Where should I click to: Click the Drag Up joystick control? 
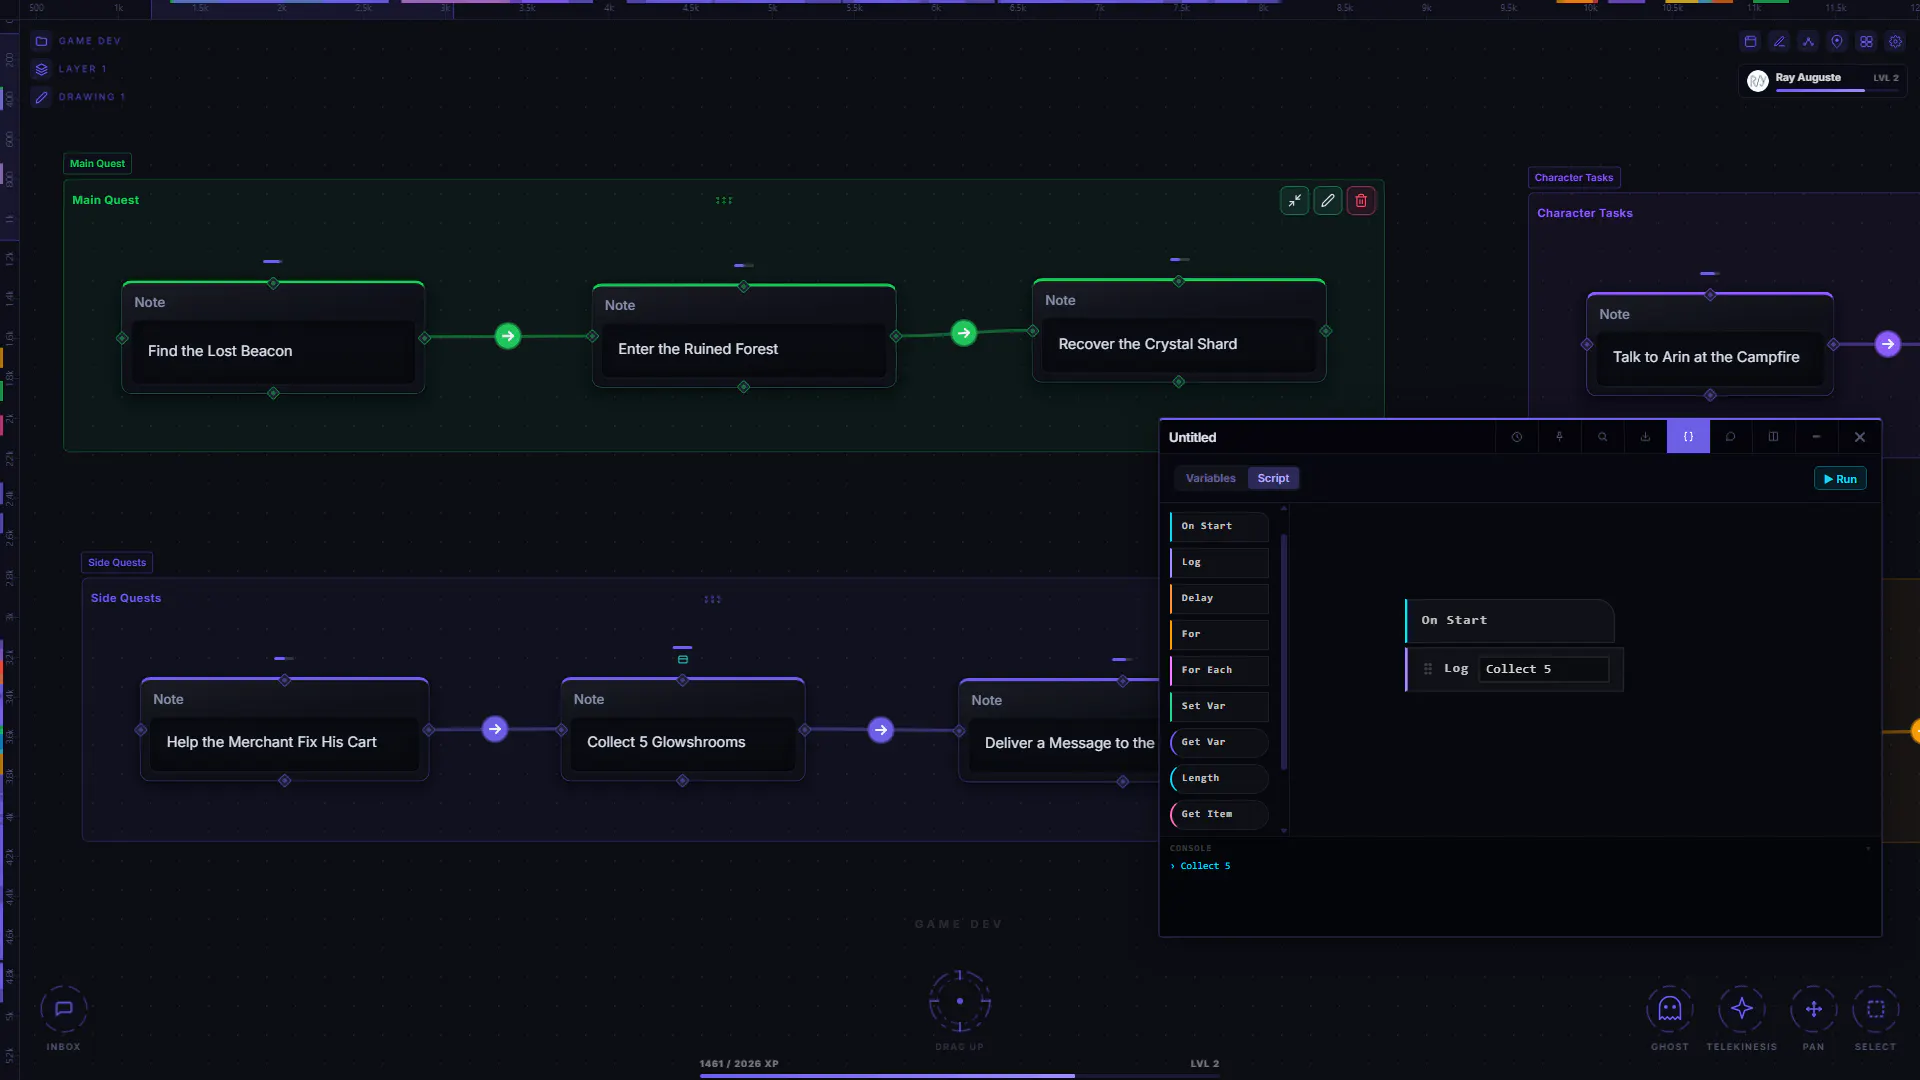(960, 1001)
